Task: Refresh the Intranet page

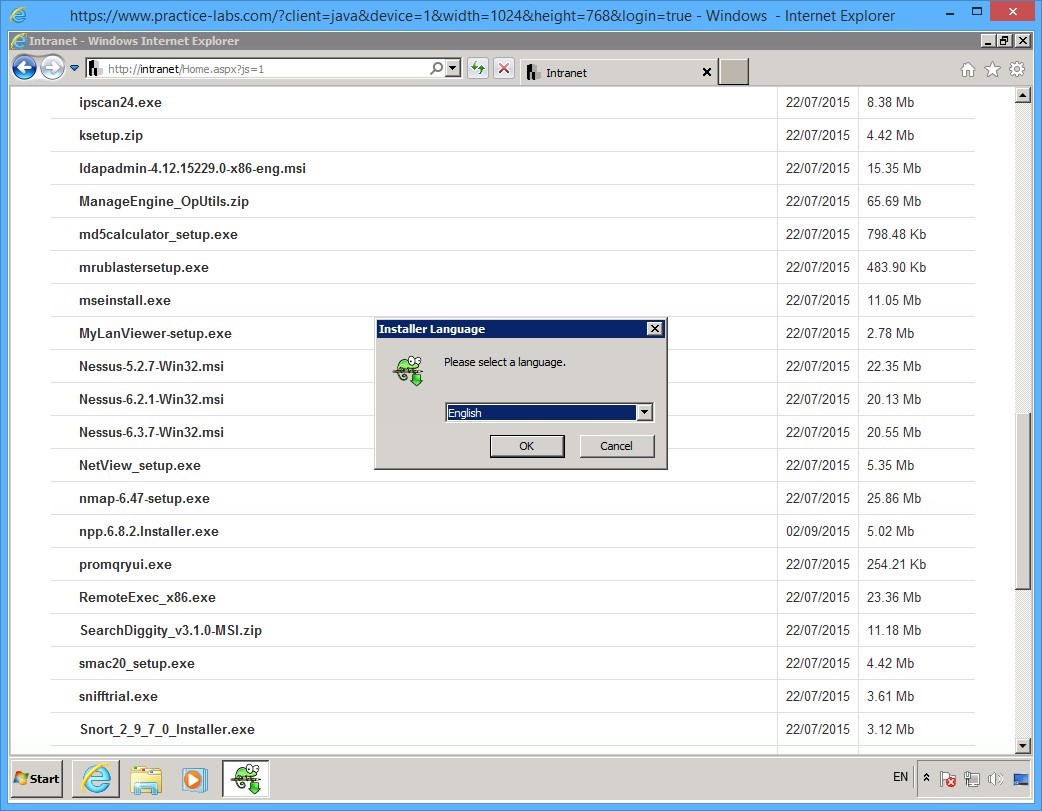Action: pyautogui.click(x=478, y=68)
